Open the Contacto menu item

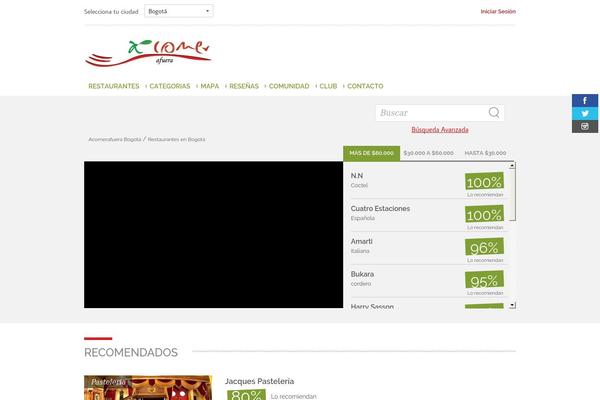tap(365, 86)
